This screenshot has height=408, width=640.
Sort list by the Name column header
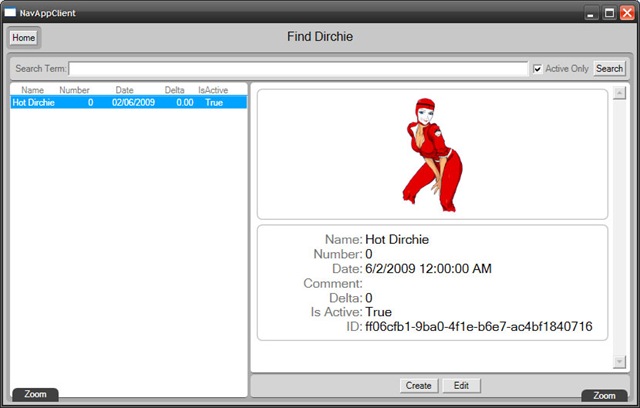(32, 90)
